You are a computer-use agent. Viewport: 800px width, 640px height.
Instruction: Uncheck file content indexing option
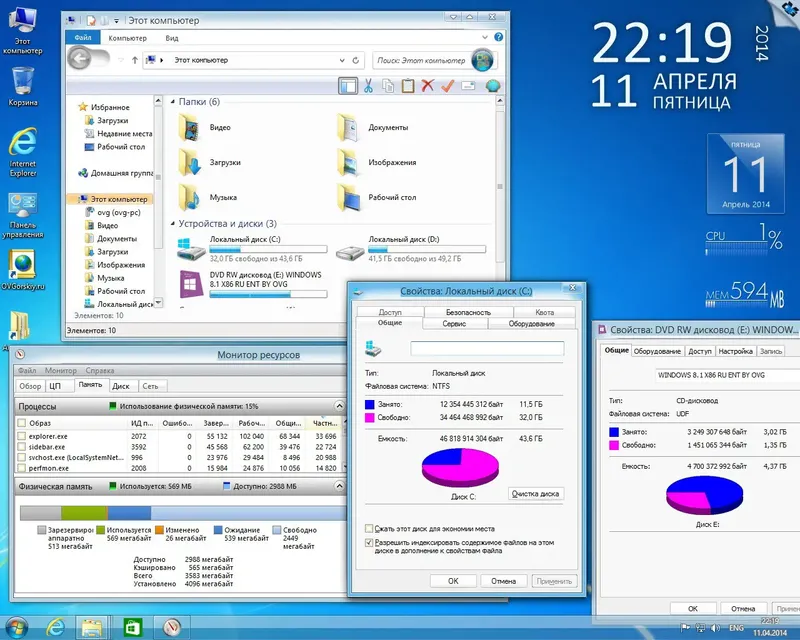[x=370, y=543]
